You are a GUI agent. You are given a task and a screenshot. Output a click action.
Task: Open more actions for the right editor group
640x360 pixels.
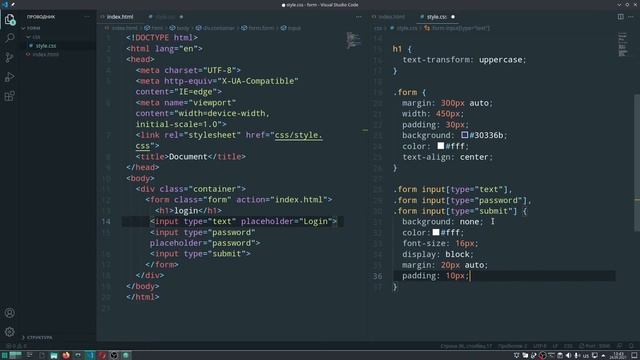pyautogui.click(x=631, y=17)
